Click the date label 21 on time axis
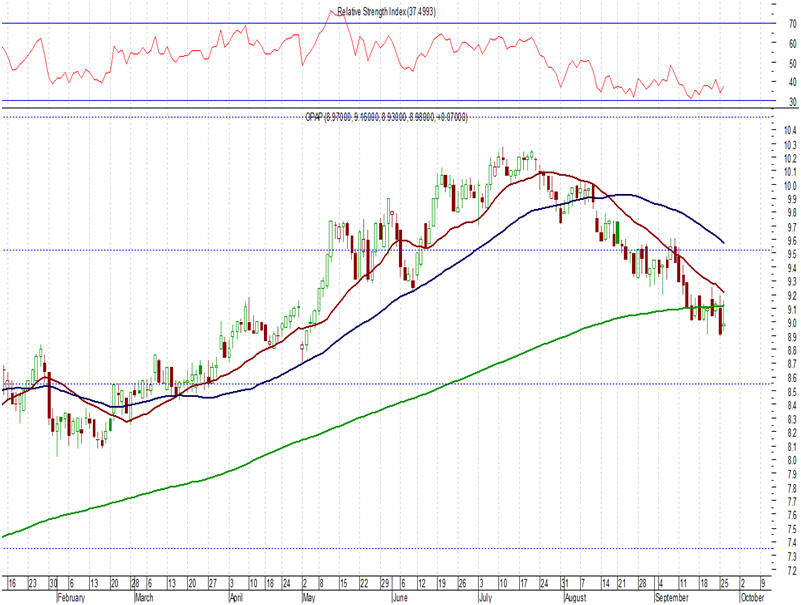Screen dimensions: 801x605 (622, 584)
